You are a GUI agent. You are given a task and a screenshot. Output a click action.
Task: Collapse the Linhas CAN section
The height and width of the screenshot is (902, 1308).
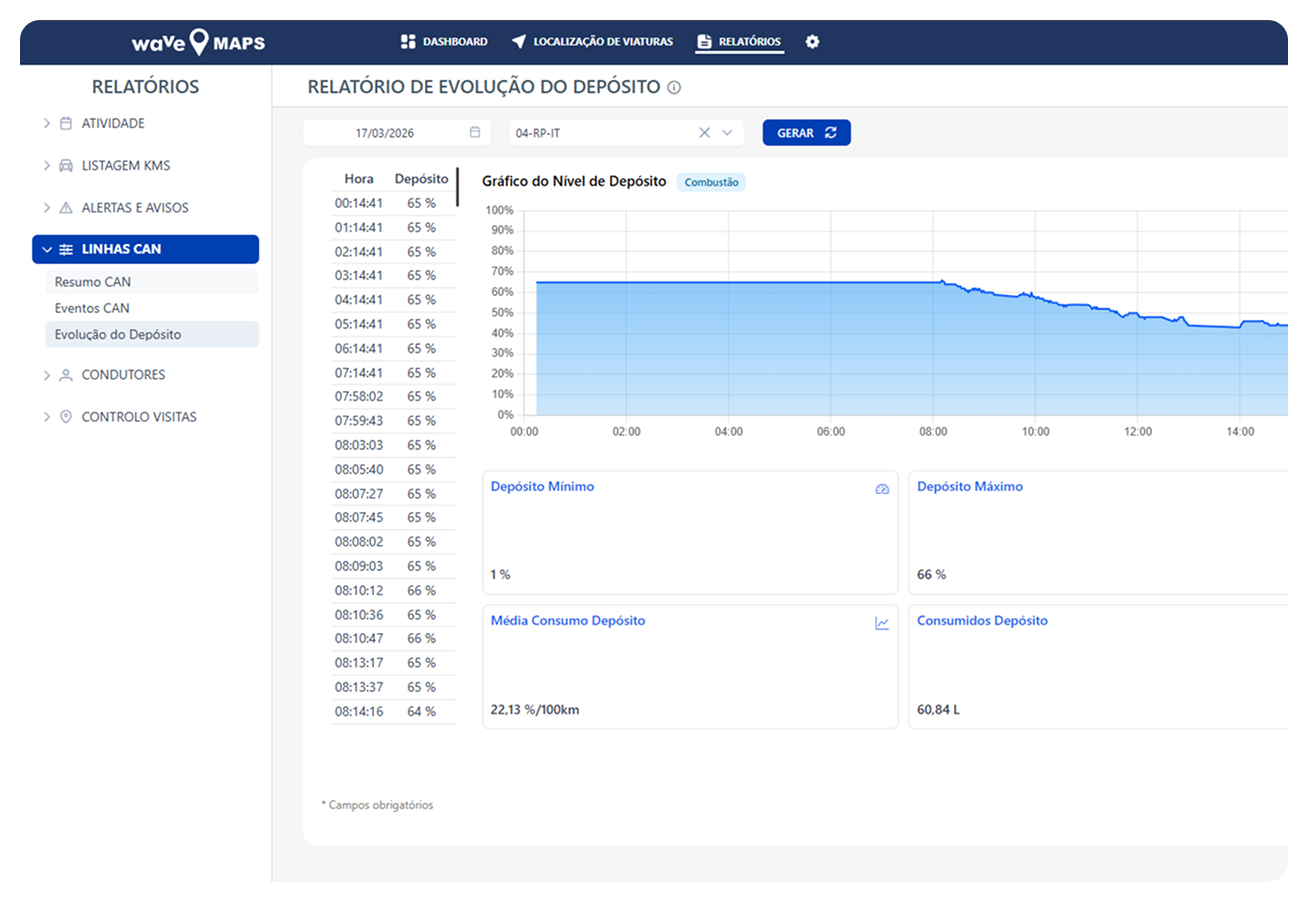click(47, 250)
